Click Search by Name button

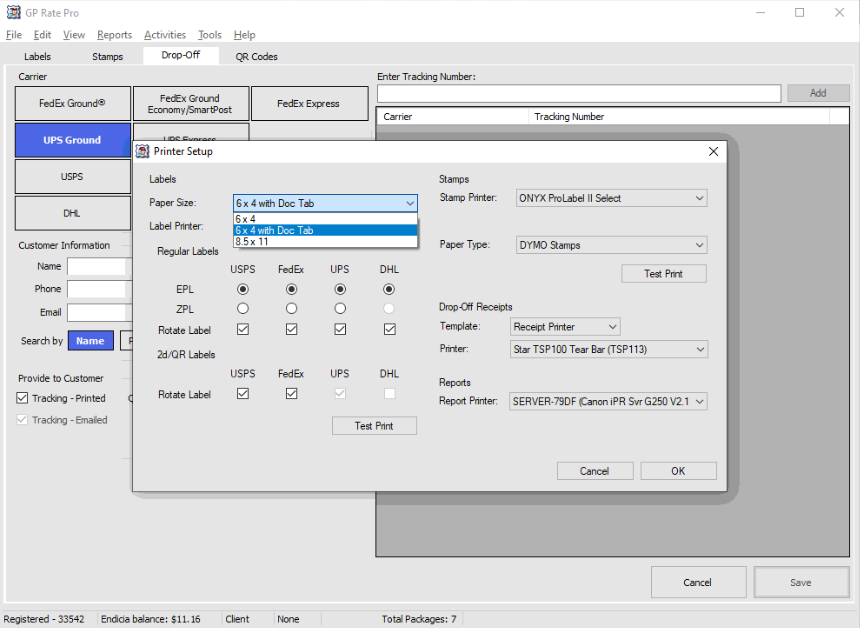[90, 341]
